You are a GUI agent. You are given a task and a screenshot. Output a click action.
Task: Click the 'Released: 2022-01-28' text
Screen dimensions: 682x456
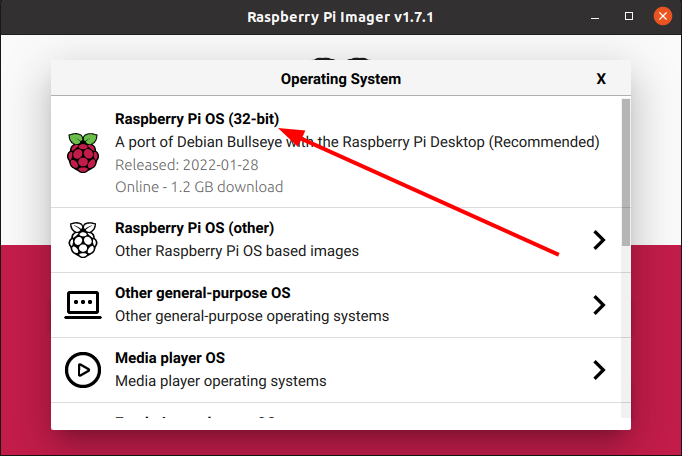pos(187,165)
